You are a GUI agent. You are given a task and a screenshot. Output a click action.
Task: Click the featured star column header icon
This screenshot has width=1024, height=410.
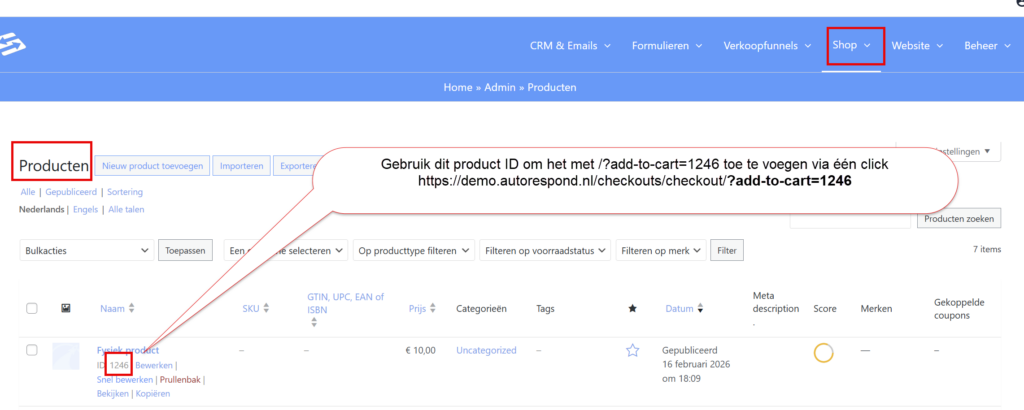[x=632, y=309]
